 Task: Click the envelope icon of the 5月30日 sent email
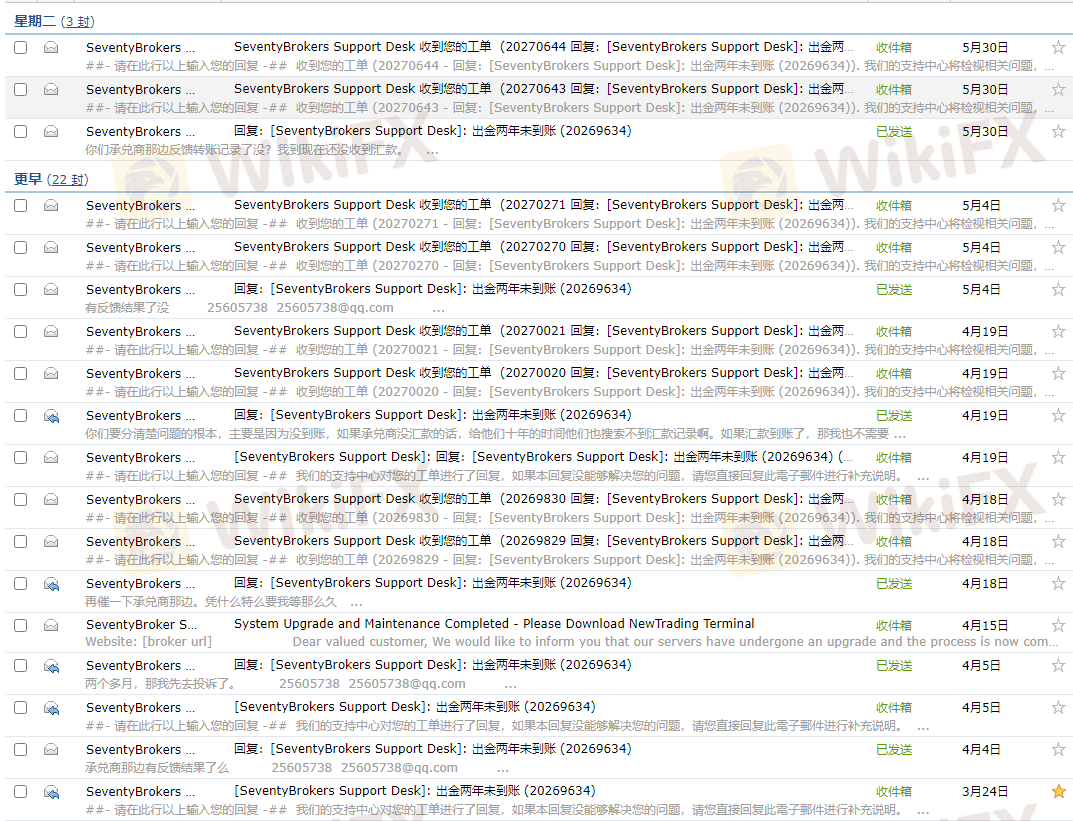[x=51, y=131]
